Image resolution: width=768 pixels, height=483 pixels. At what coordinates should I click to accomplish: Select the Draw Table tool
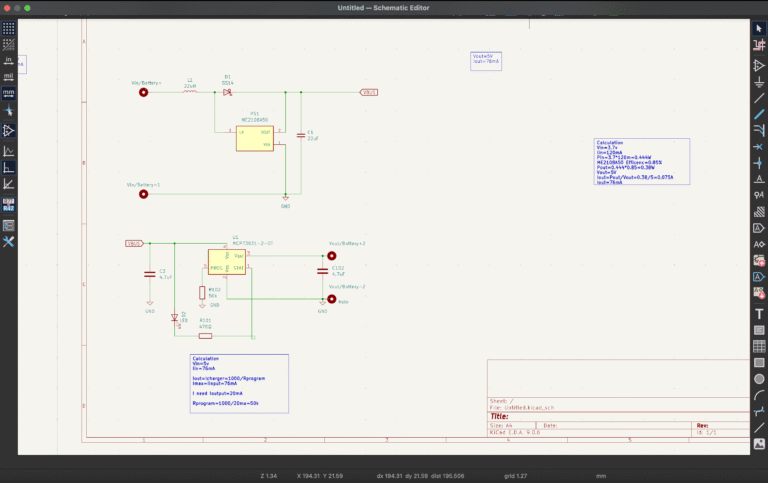coord(759,346)
